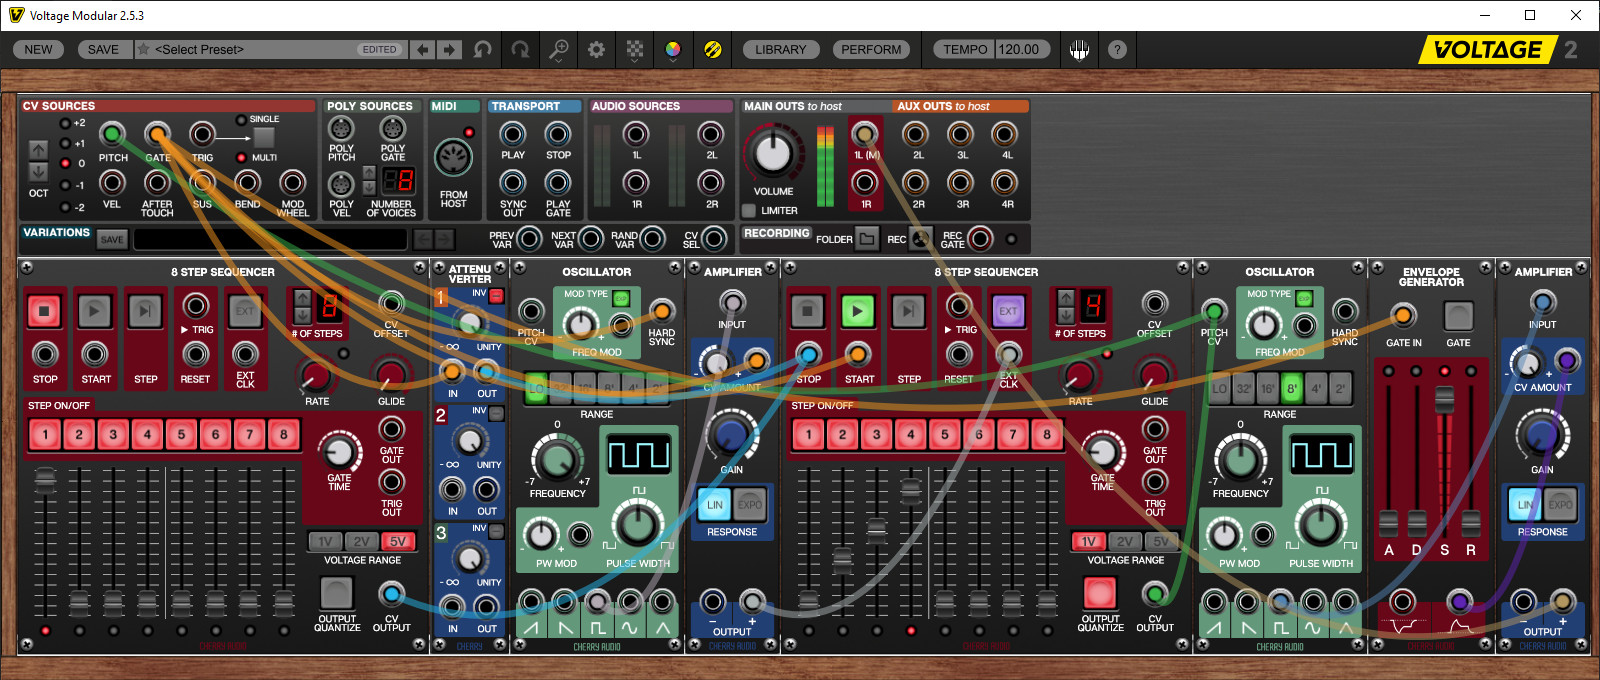Increase Number of Voices with up arrow
This screenshot has width=1600, height=680.
click(369, 173)
